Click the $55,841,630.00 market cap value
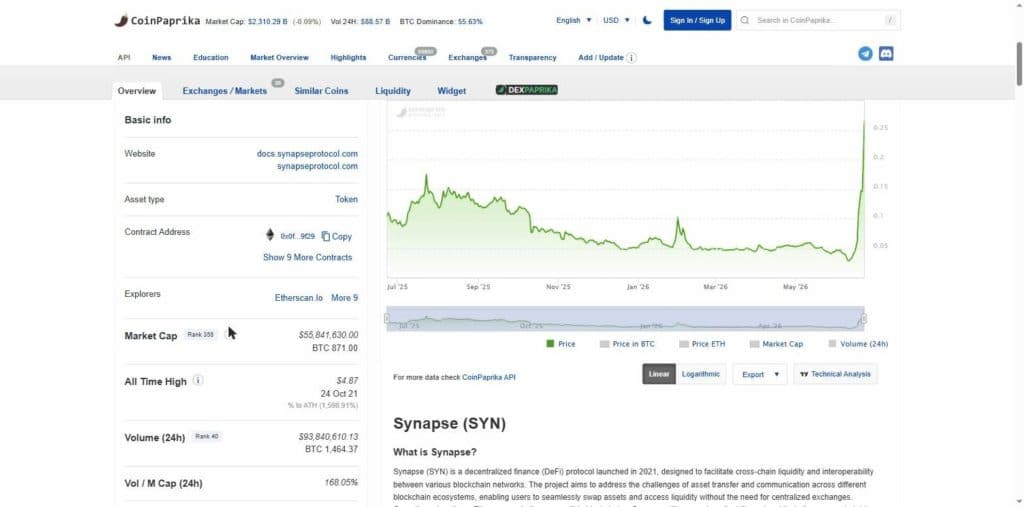This screenshot has height=507, width=1024. (328, 335)
